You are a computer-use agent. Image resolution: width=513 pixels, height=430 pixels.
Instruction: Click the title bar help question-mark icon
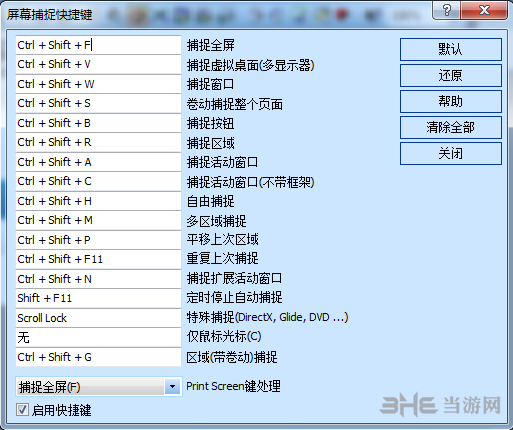tap(447, 11)
